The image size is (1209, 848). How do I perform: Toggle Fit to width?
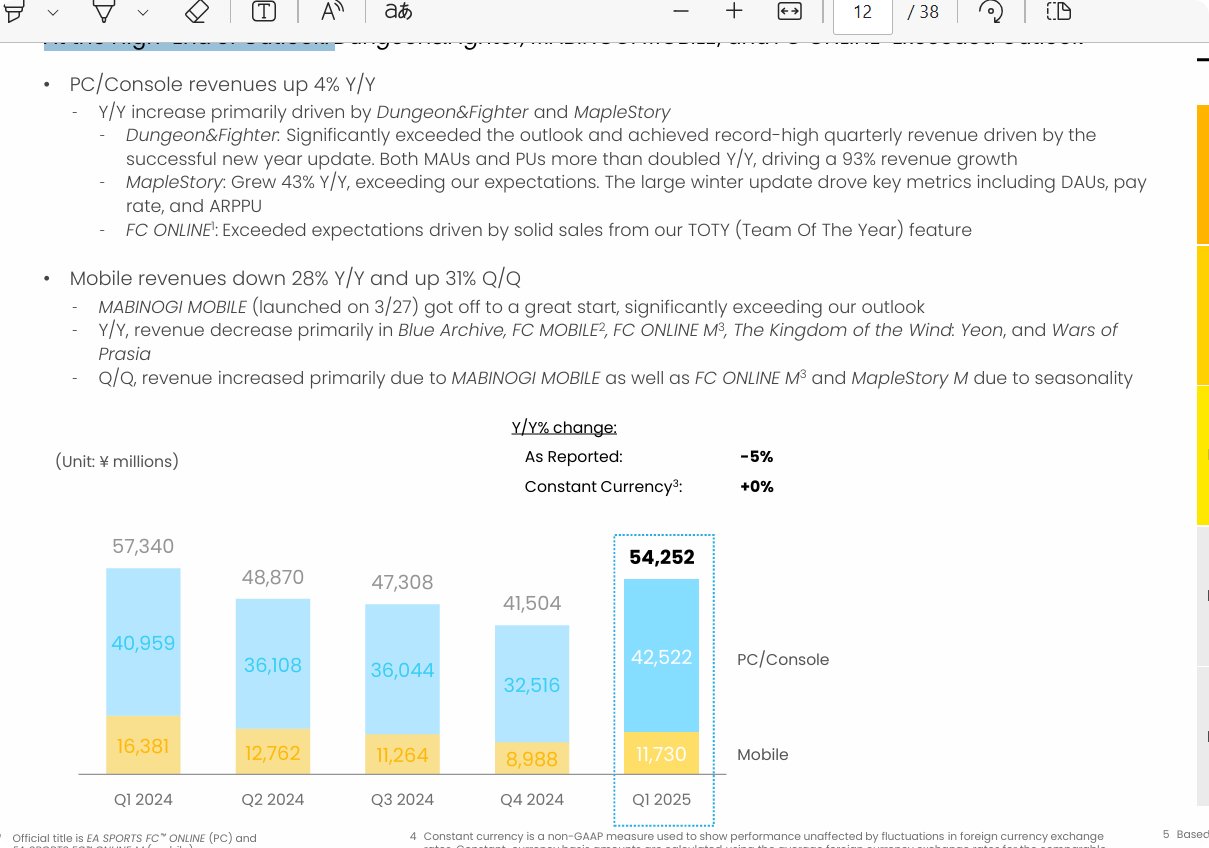[789, 11]
